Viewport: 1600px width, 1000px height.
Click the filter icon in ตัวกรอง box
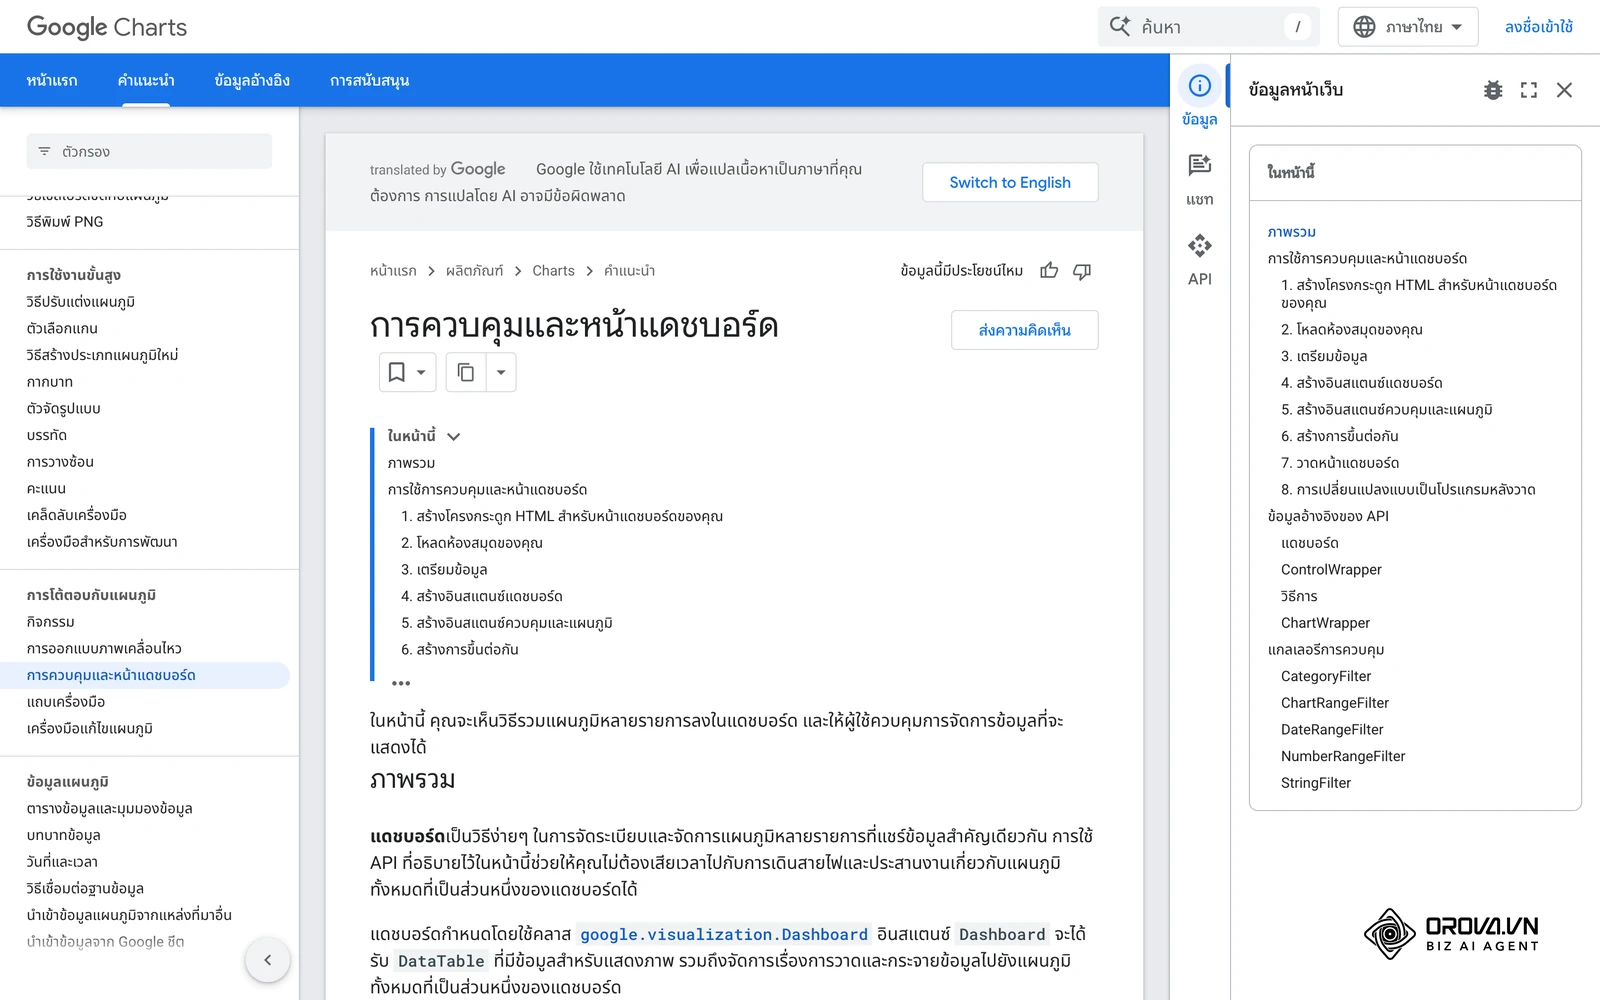click(44, 152)
